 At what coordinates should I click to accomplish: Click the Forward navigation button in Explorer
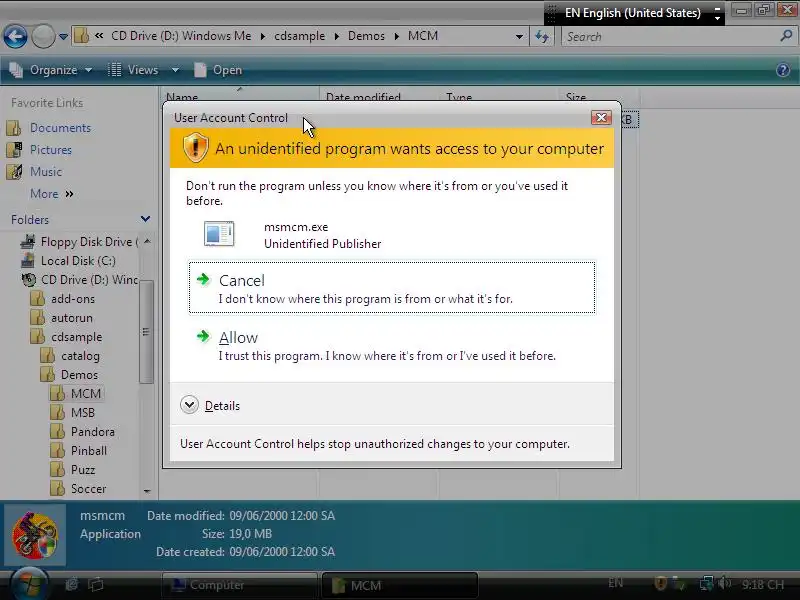pos(43,36)
